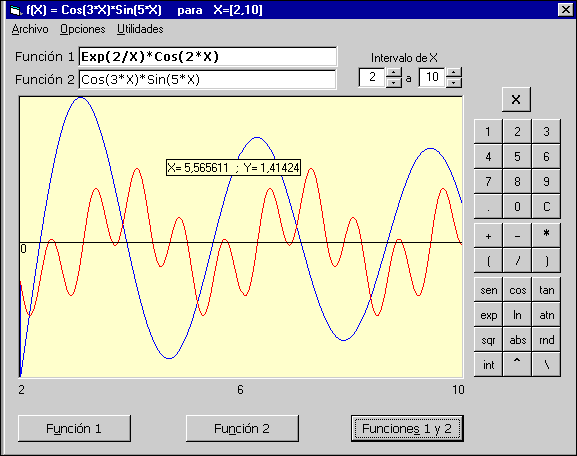This screenshot has height=456, width=577.
Task: Click the number 7 keypad key
Action: point(488,181)
